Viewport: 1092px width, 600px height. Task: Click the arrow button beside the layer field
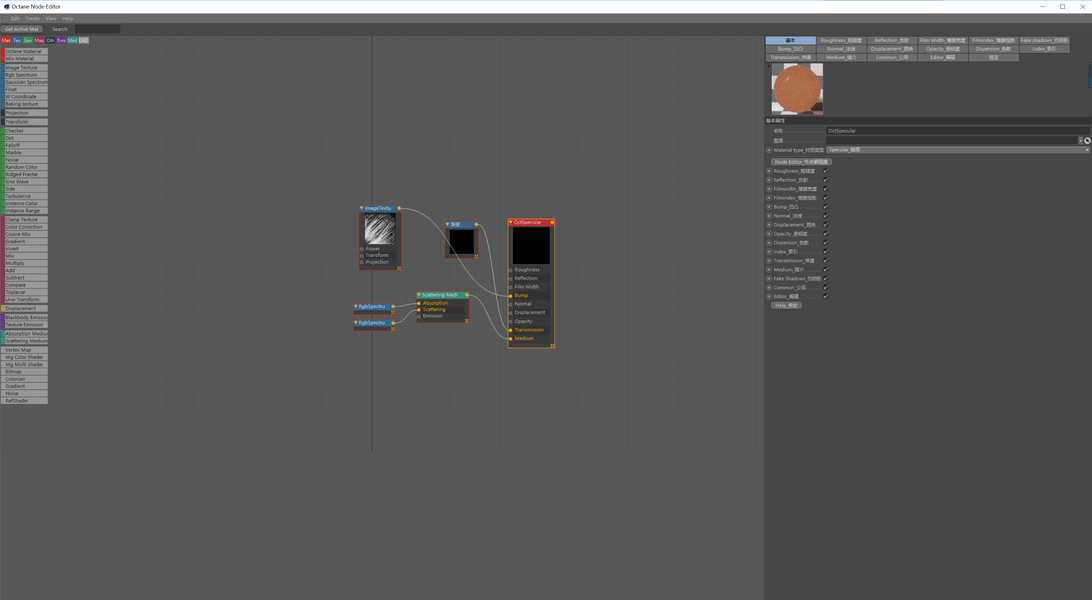(x=1081, y=141)
